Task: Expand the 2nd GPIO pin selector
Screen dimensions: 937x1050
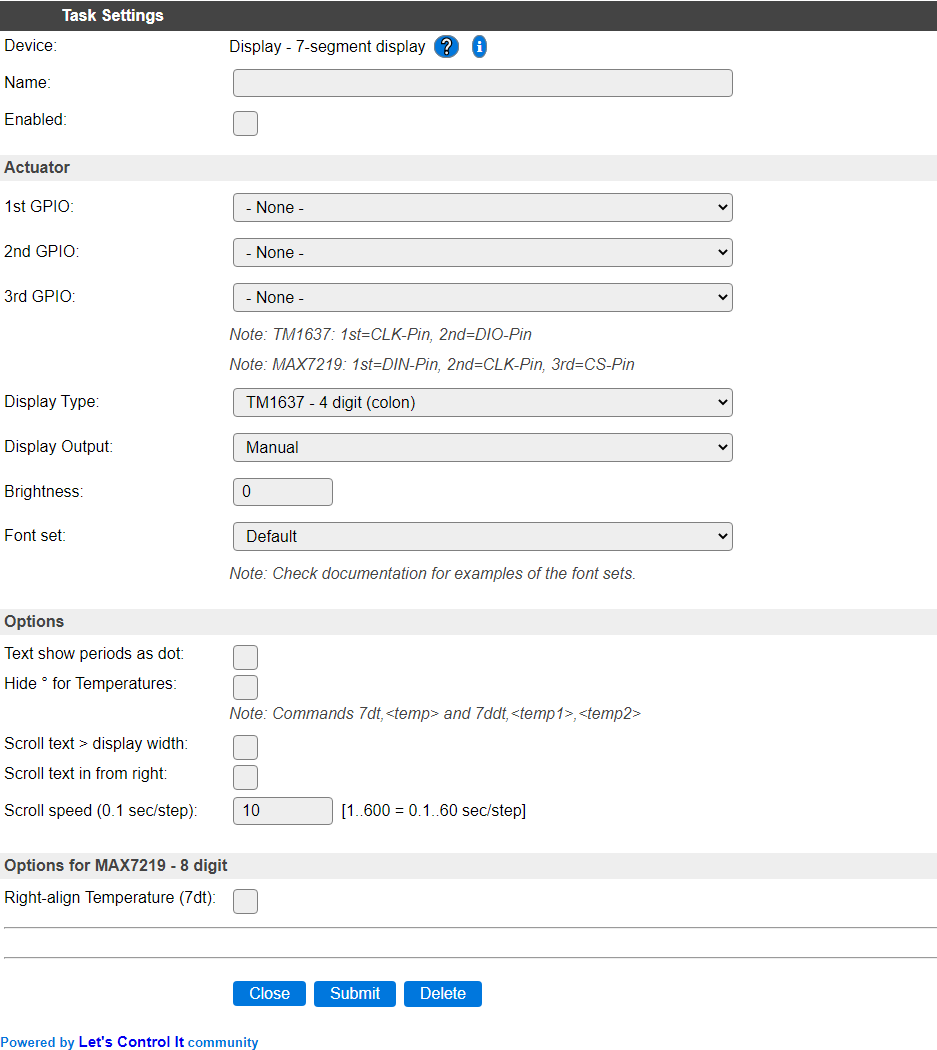Action: coord(482,252)
